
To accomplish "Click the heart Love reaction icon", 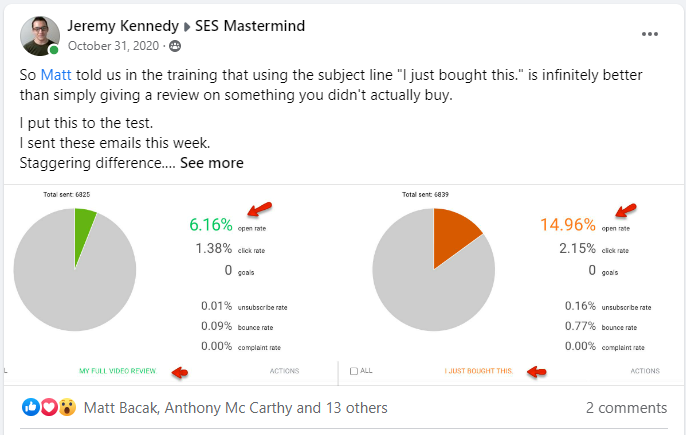I will (x=49, y=407).
